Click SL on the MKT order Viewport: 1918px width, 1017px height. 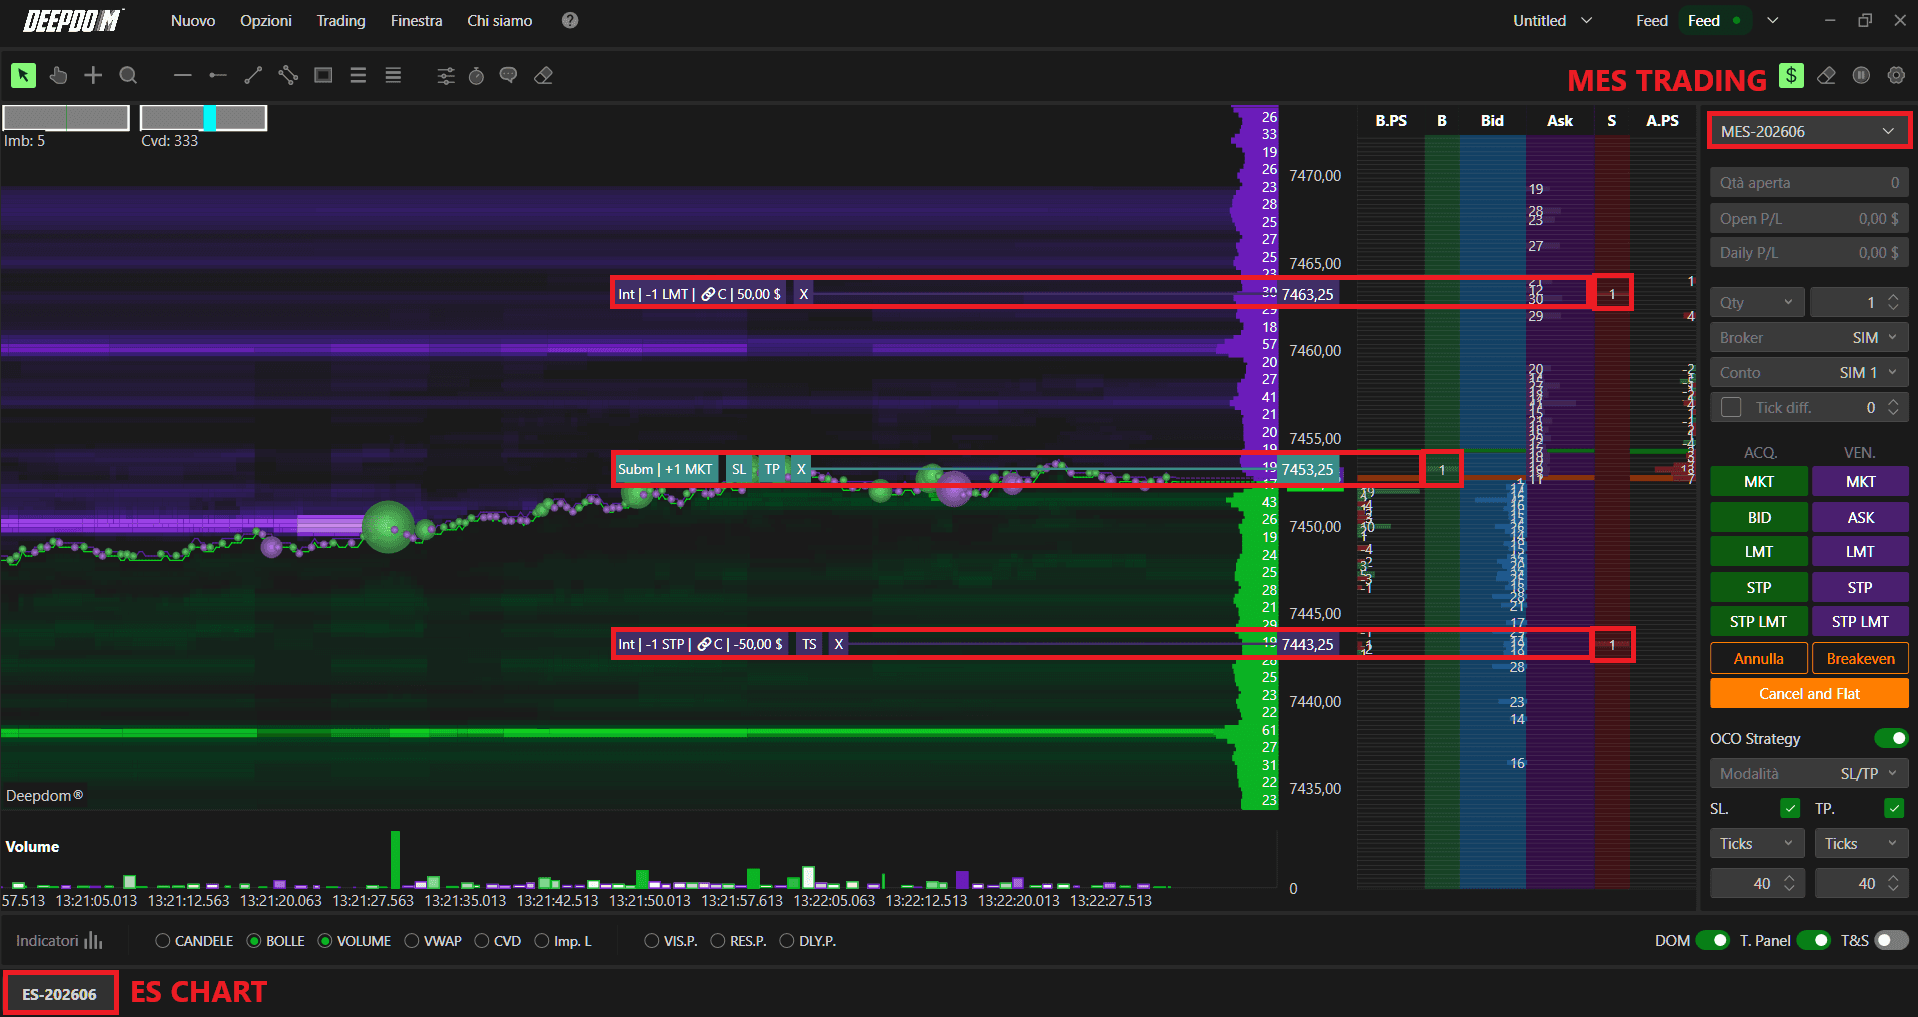pyautogui.click(x=739, y=469)
